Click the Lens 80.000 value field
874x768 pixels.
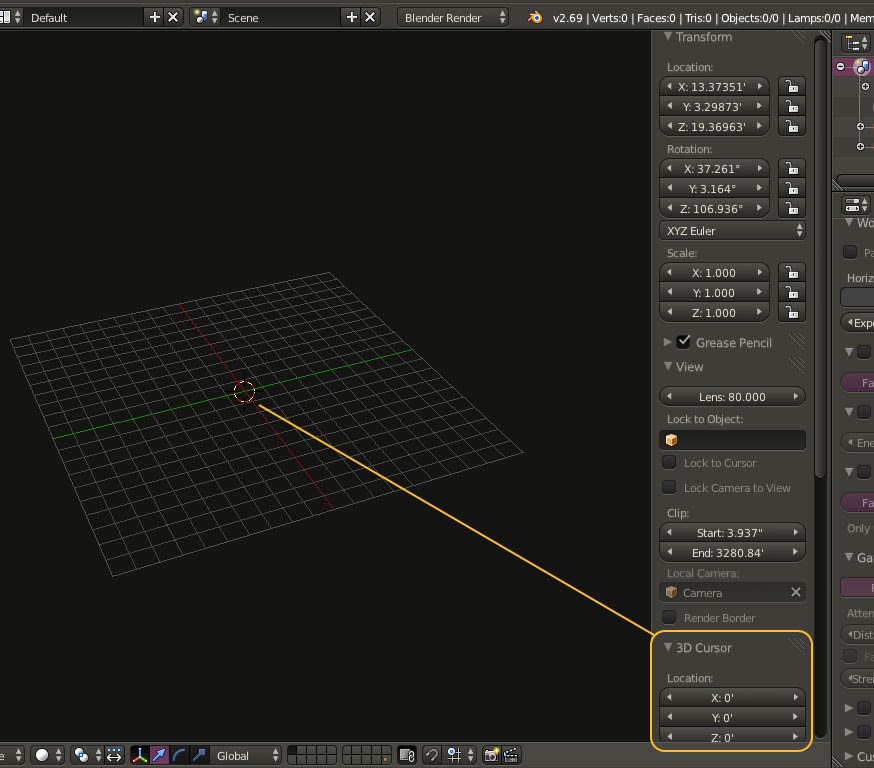click(733, 397)
